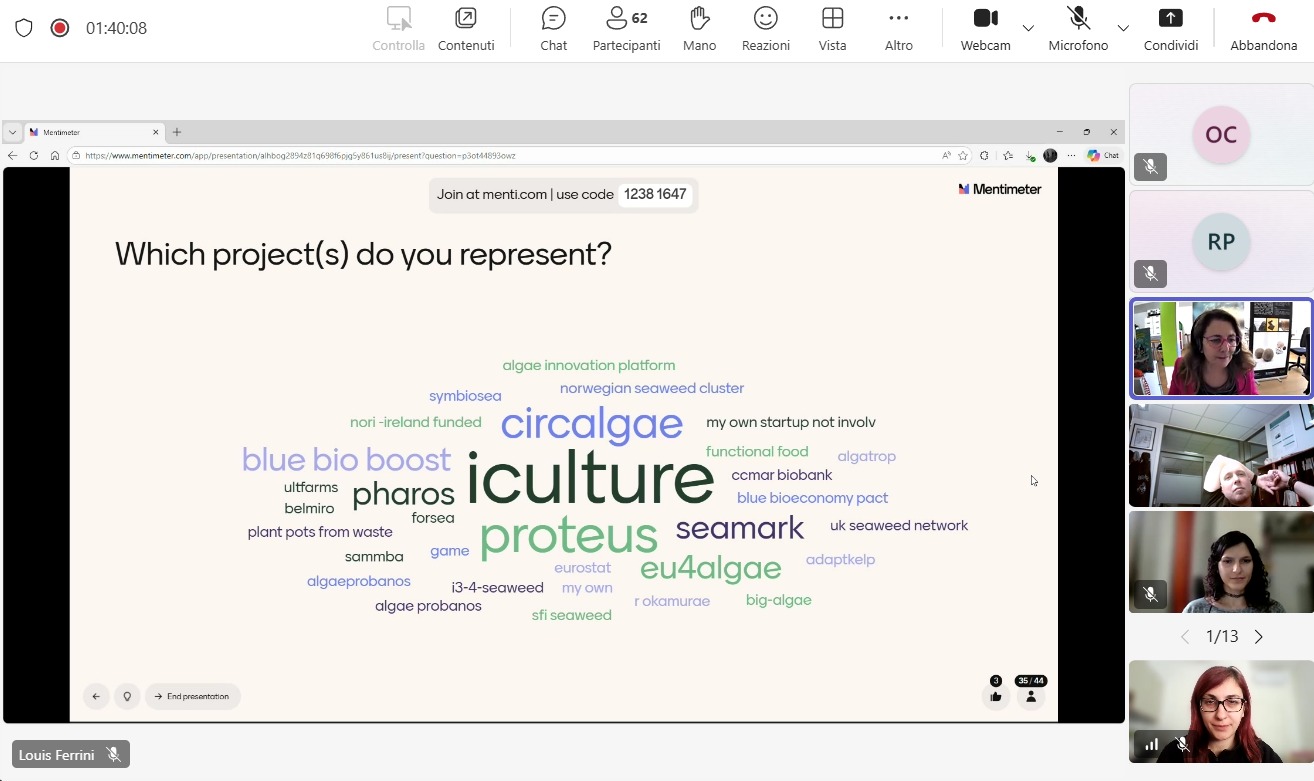The width and height of the screenshot is (1314, 781).
Task: Click the thumbs-up reactions icon
Action: click(996, 697)
